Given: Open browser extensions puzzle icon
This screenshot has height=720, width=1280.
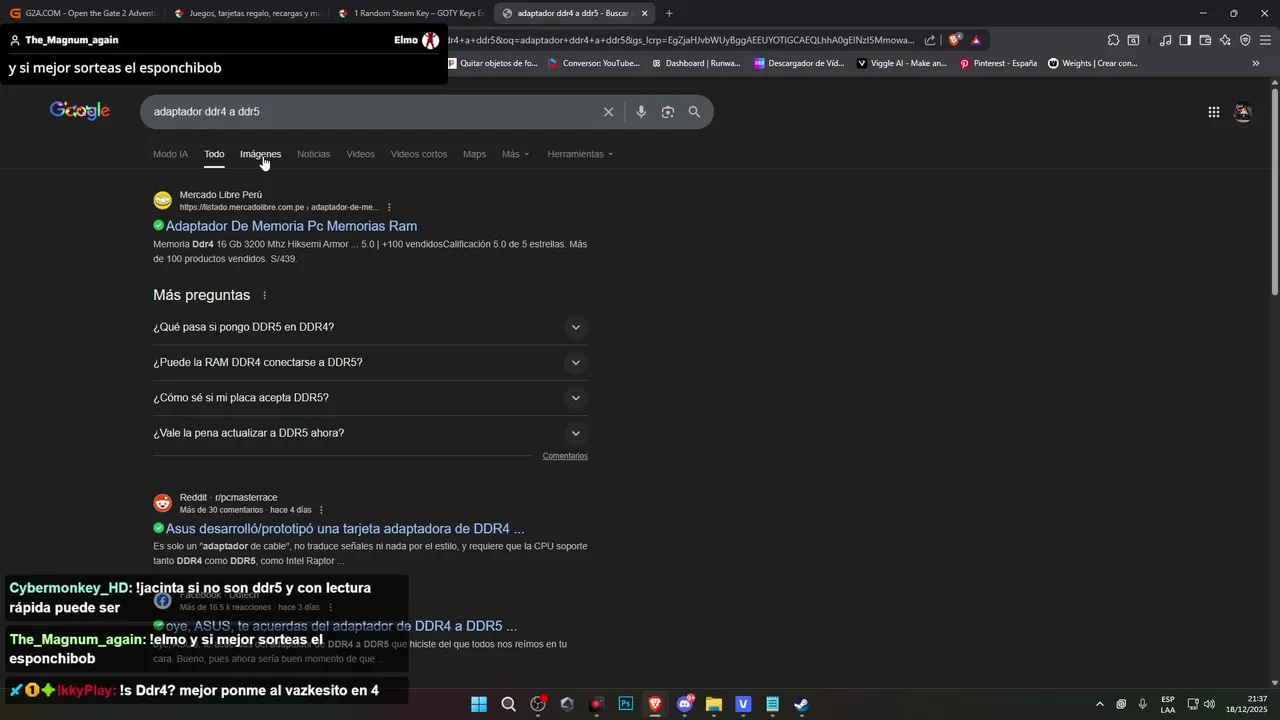Looking at the screenshot, I should (1113, 40).
